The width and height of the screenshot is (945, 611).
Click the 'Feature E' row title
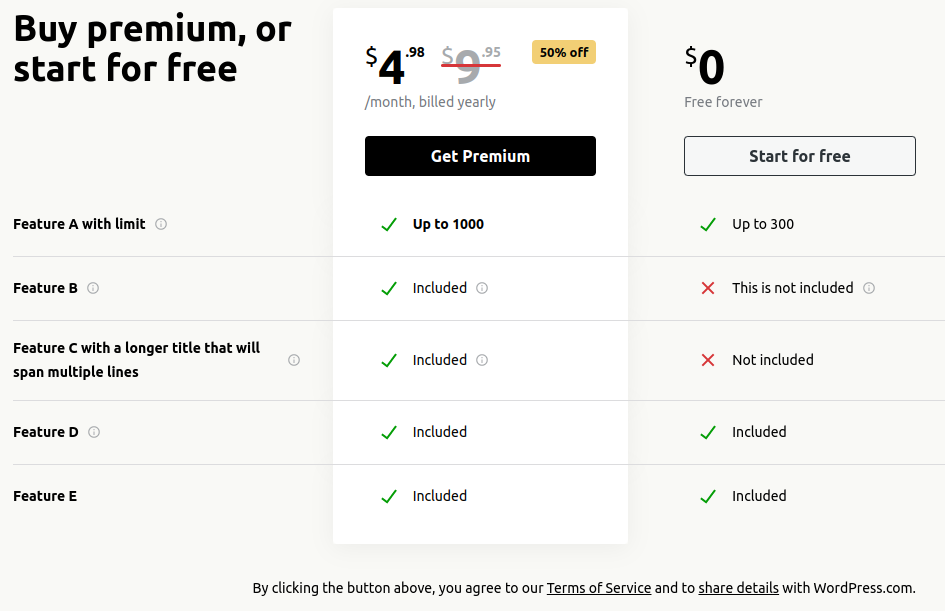point(45,496)
